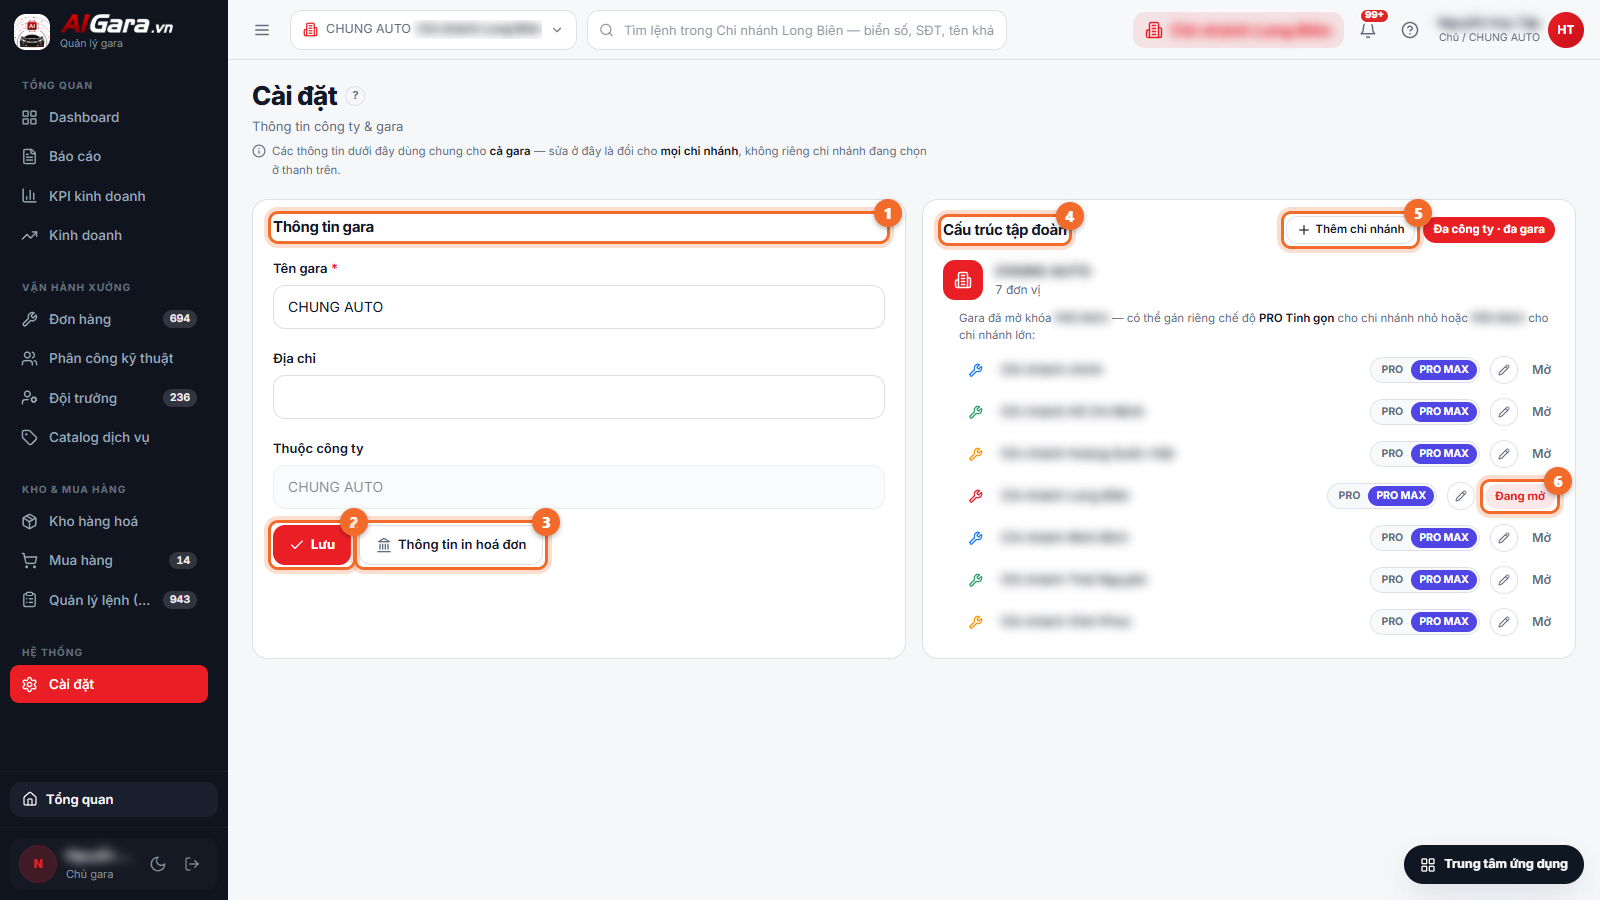Click the Đang mở status label

[x=1519, y=496]
